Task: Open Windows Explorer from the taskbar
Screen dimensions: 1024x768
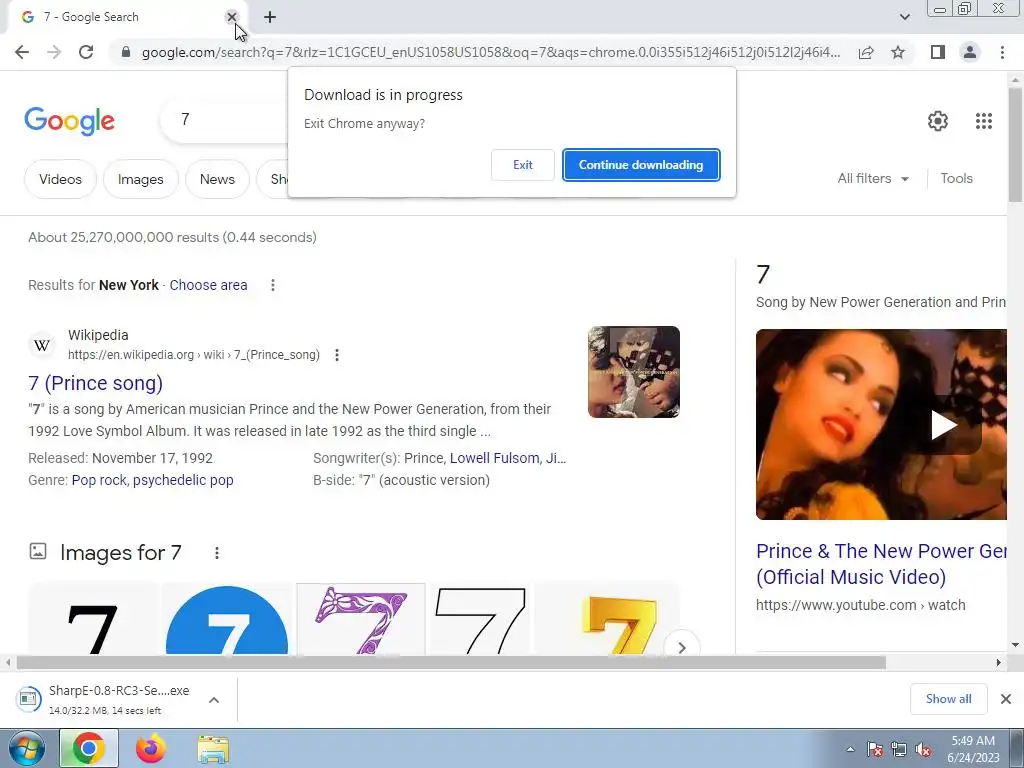Action: coord(213,749)
